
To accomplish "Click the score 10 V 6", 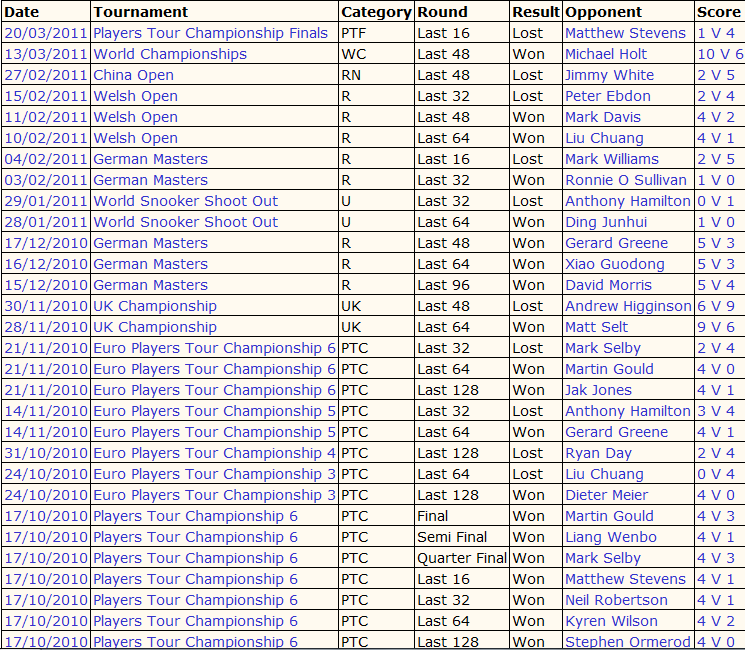I will (720, 54).
